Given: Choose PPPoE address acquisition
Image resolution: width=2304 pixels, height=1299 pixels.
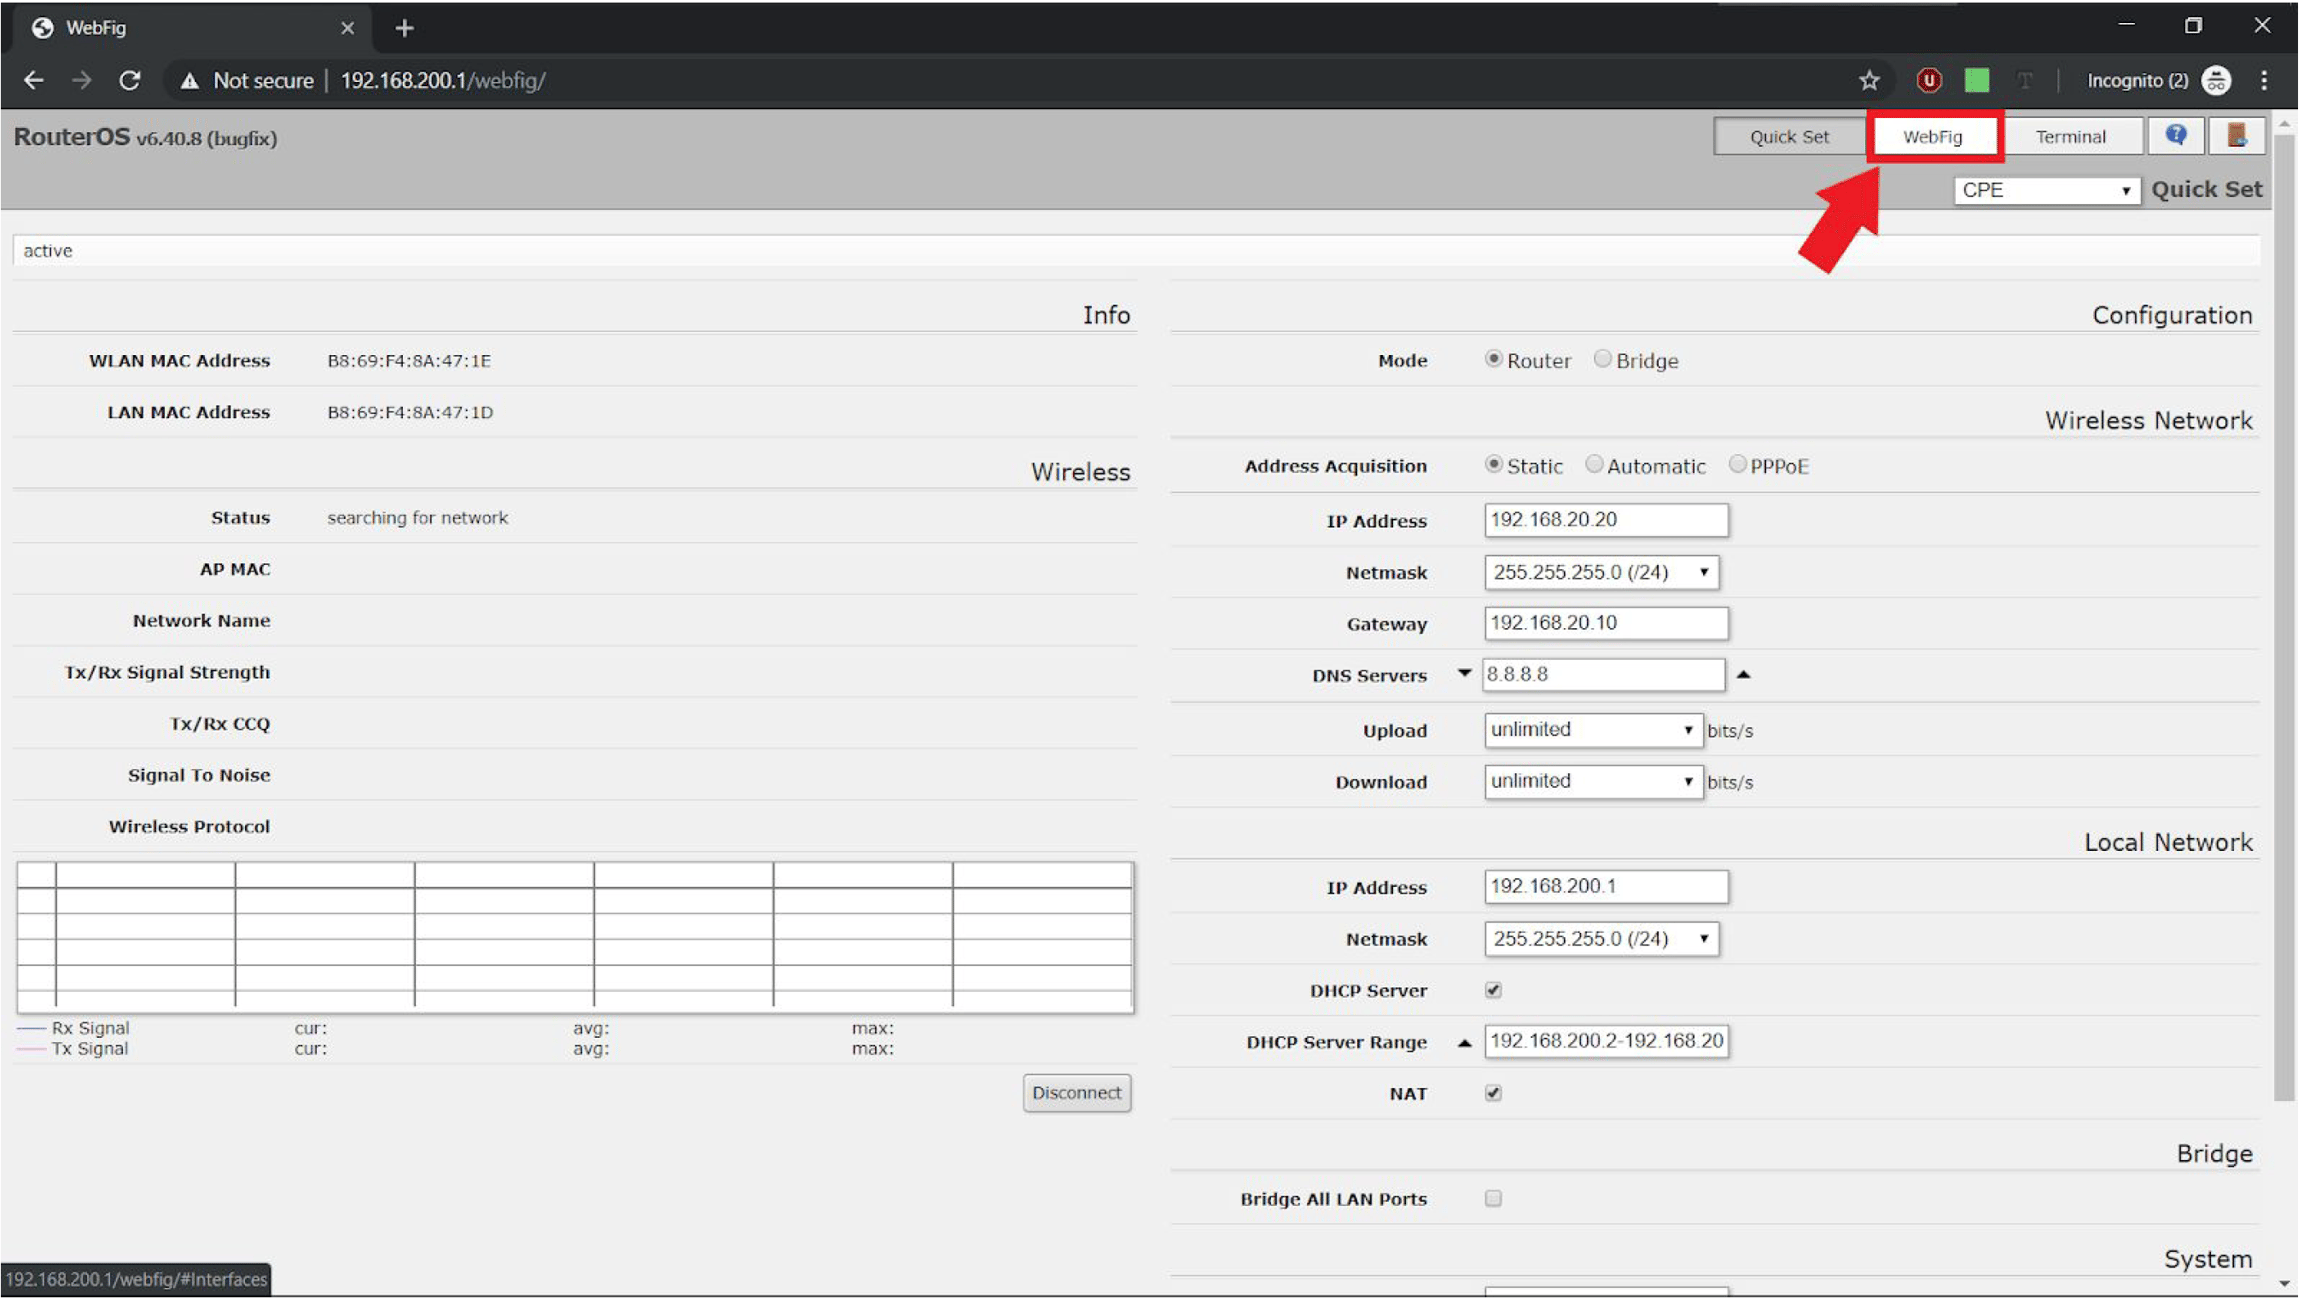Looking at the screenshot, I should 1737,464.
